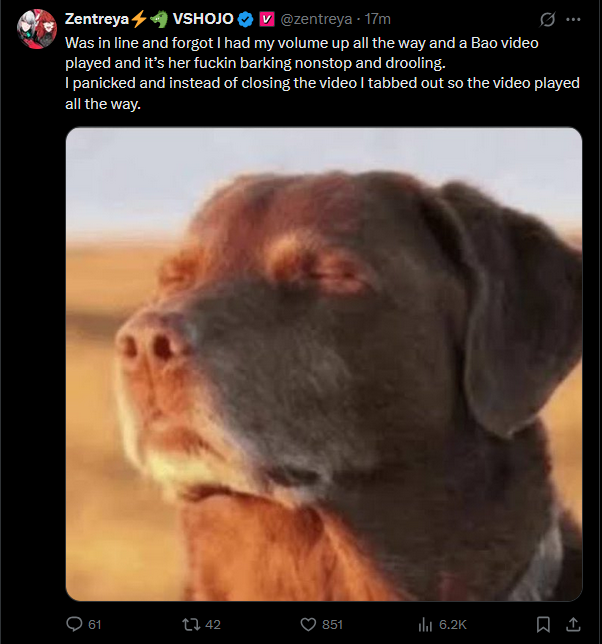Open the pink VShojo affiliate badge

(x=267, y=19)
